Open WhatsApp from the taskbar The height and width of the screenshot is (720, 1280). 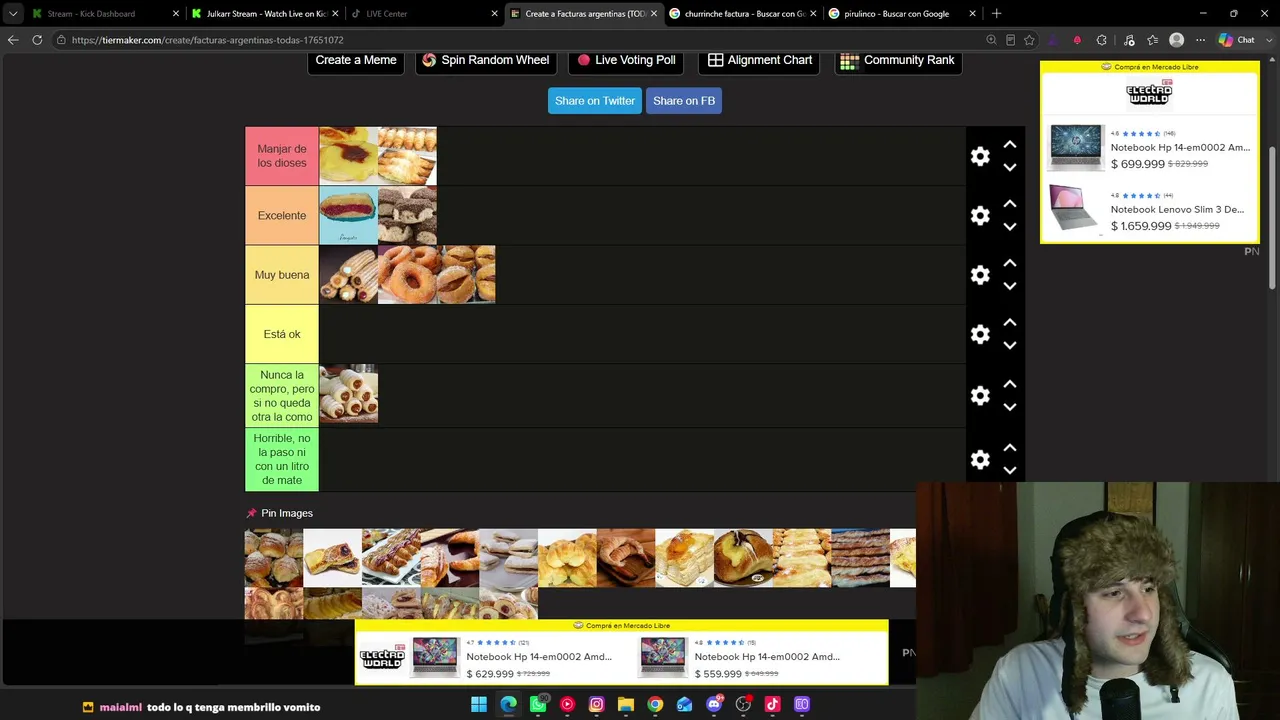coord(538,704)
